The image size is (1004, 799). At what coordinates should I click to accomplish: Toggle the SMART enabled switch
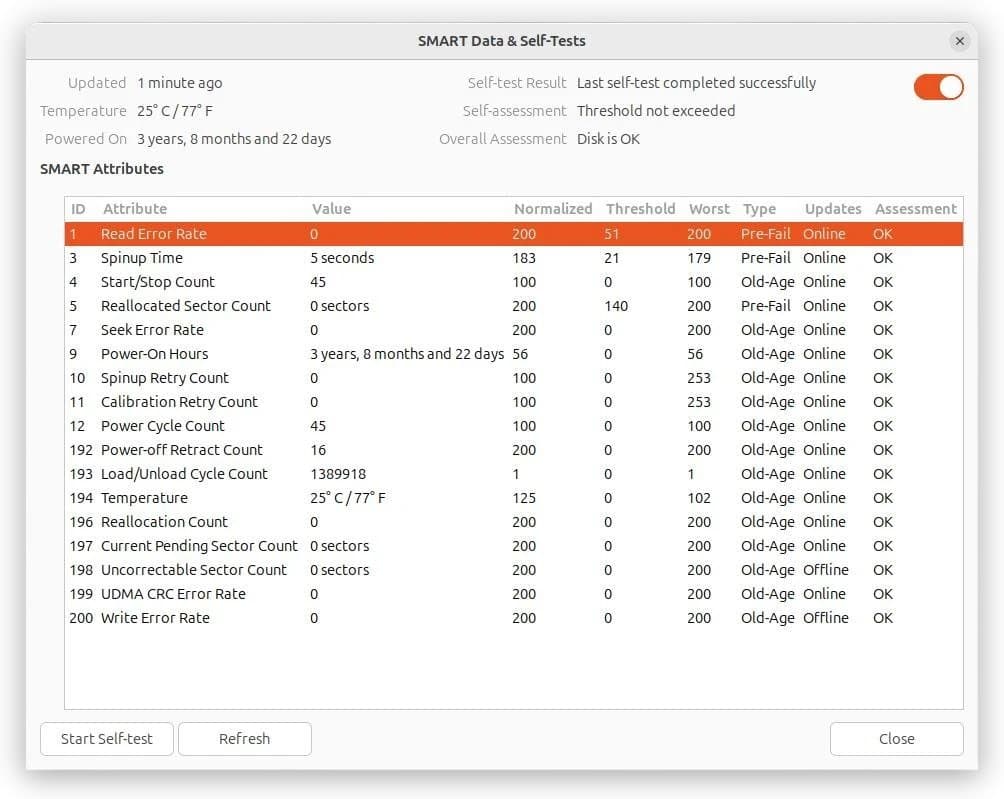(x=938, y=87)
